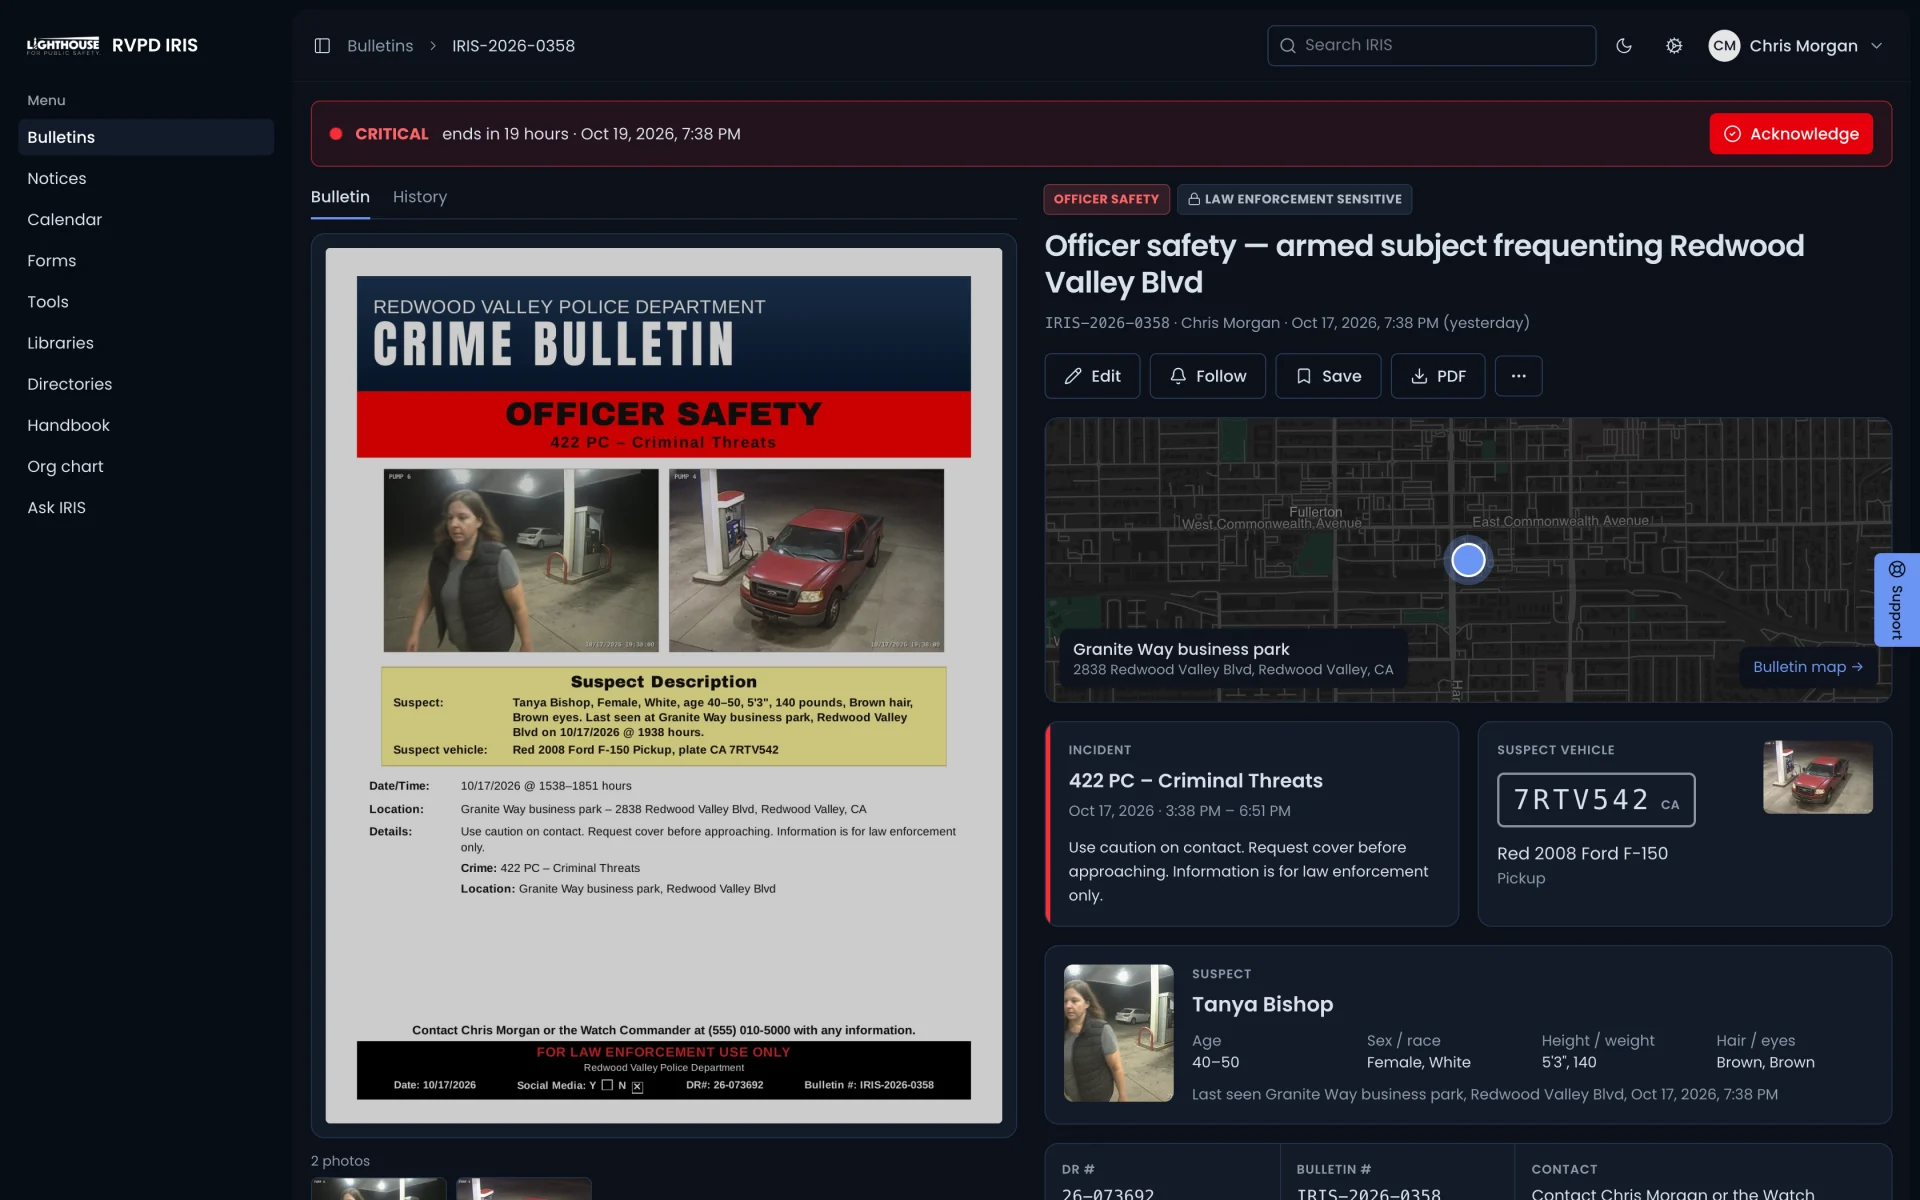This screenshot has height=1200, width=1920.
Task: Click the blue map location marker
Action: [x=1468, y=560]
